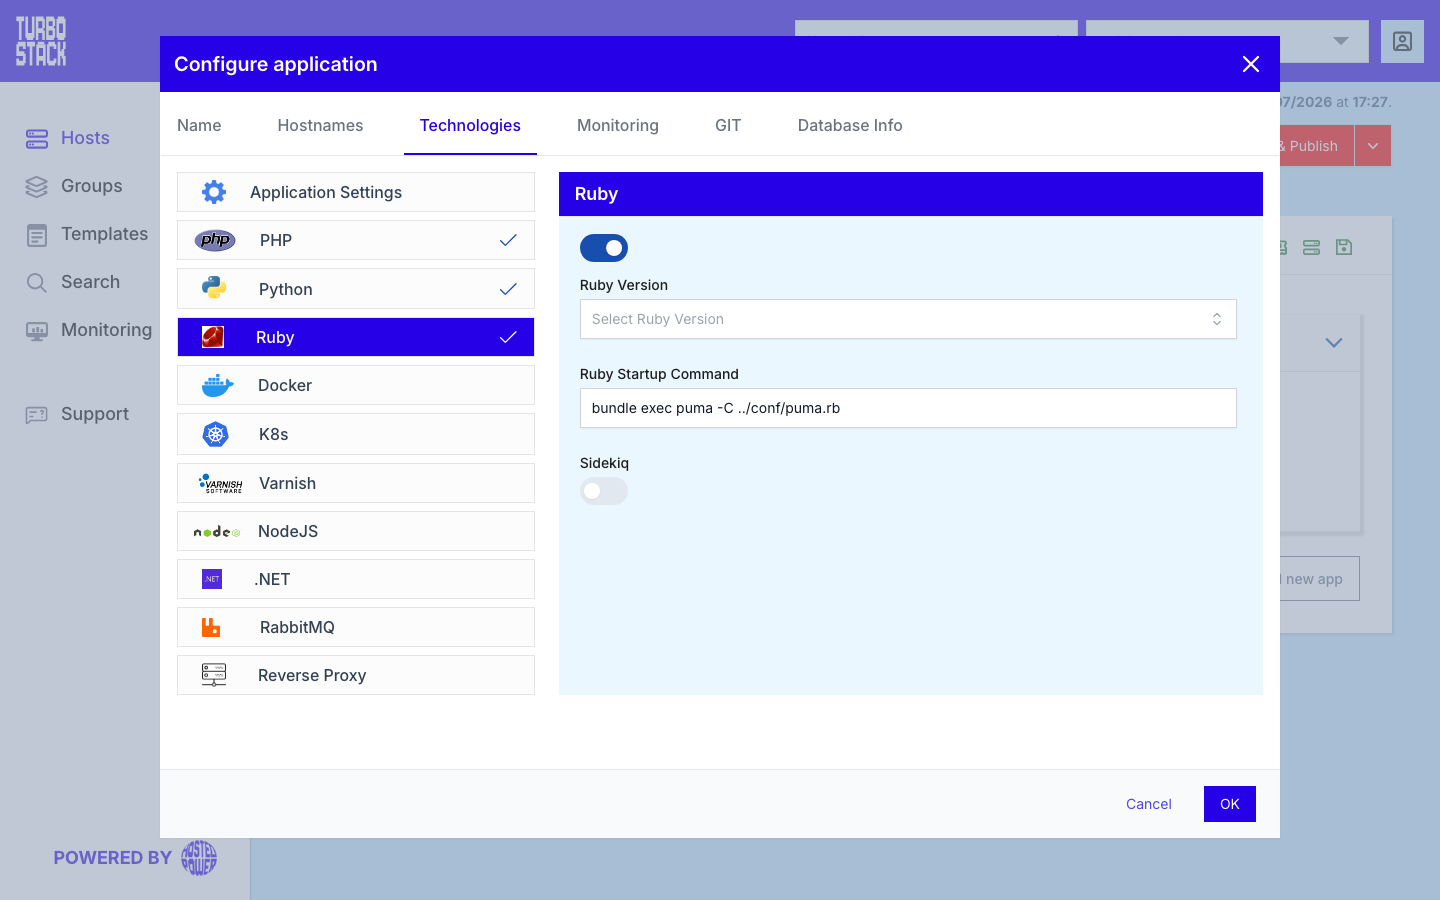This screenshot has height=900, width=1440.
Task: Select the NodeJS technology row
Action: [x=356, y=531]
